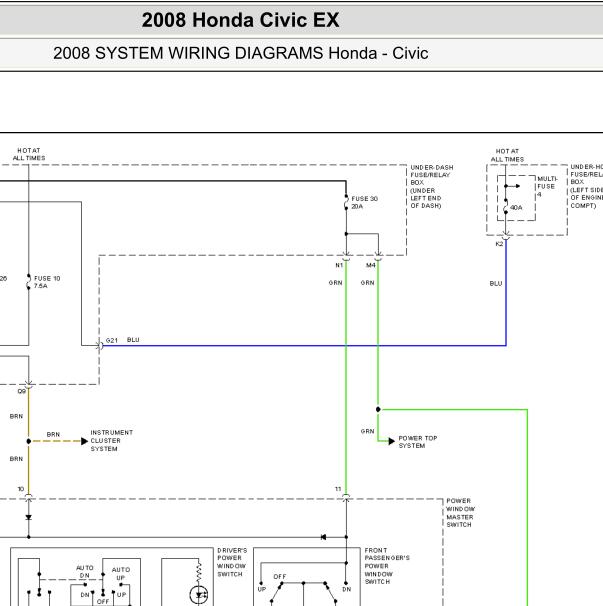The image size is (603, 606).
Task: Click the diode symbol left of pin 11 line
Action: click(324, 537)
